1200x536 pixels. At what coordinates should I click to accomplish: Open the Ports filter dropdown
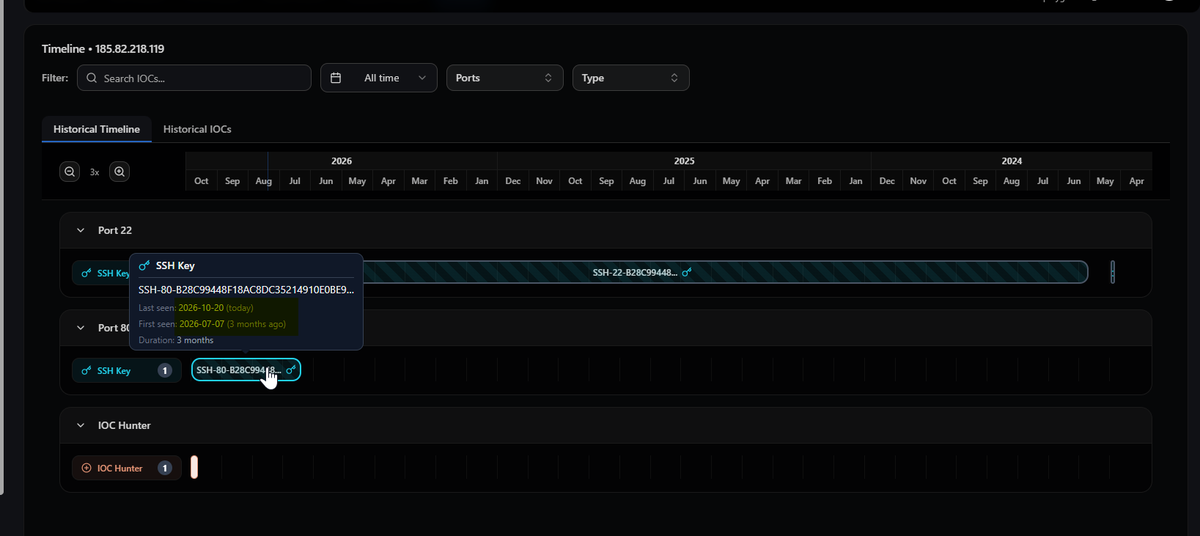[505, 78]
